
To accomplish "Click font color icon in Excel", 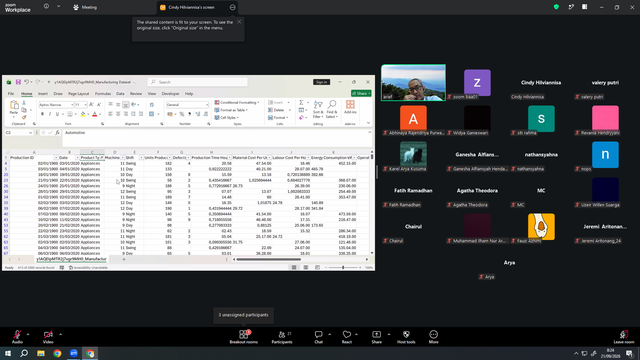I will (x=95, y=114).
